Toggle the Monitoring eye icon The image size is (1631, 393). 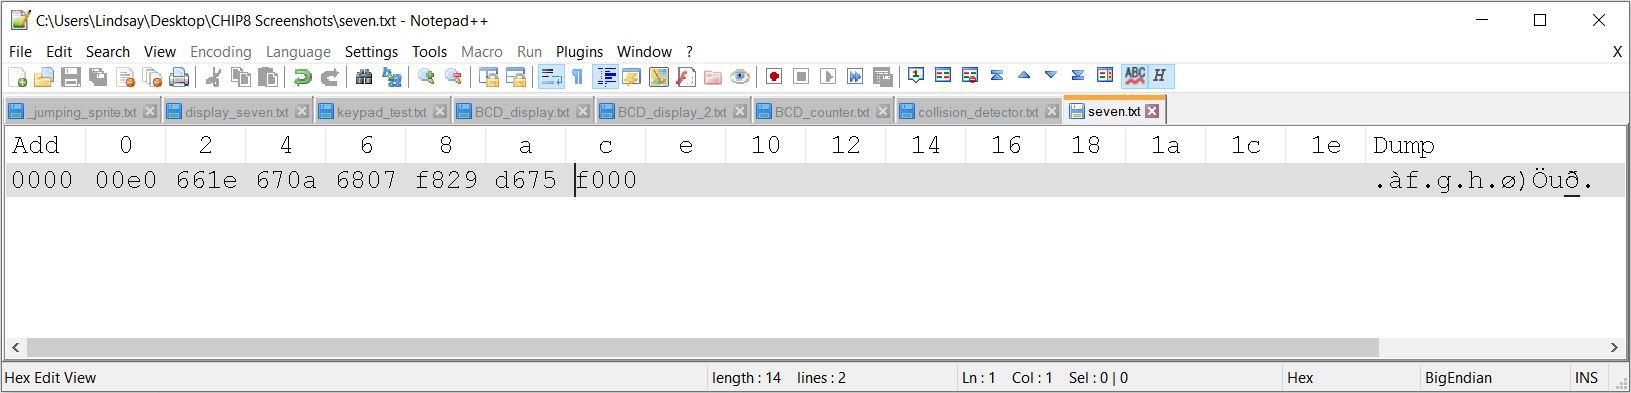tap(740, 76)
